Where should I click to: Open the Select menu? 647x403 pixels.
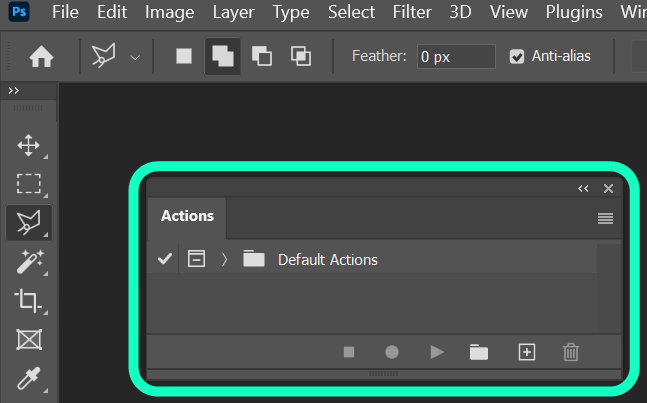[x=352, y=12]
